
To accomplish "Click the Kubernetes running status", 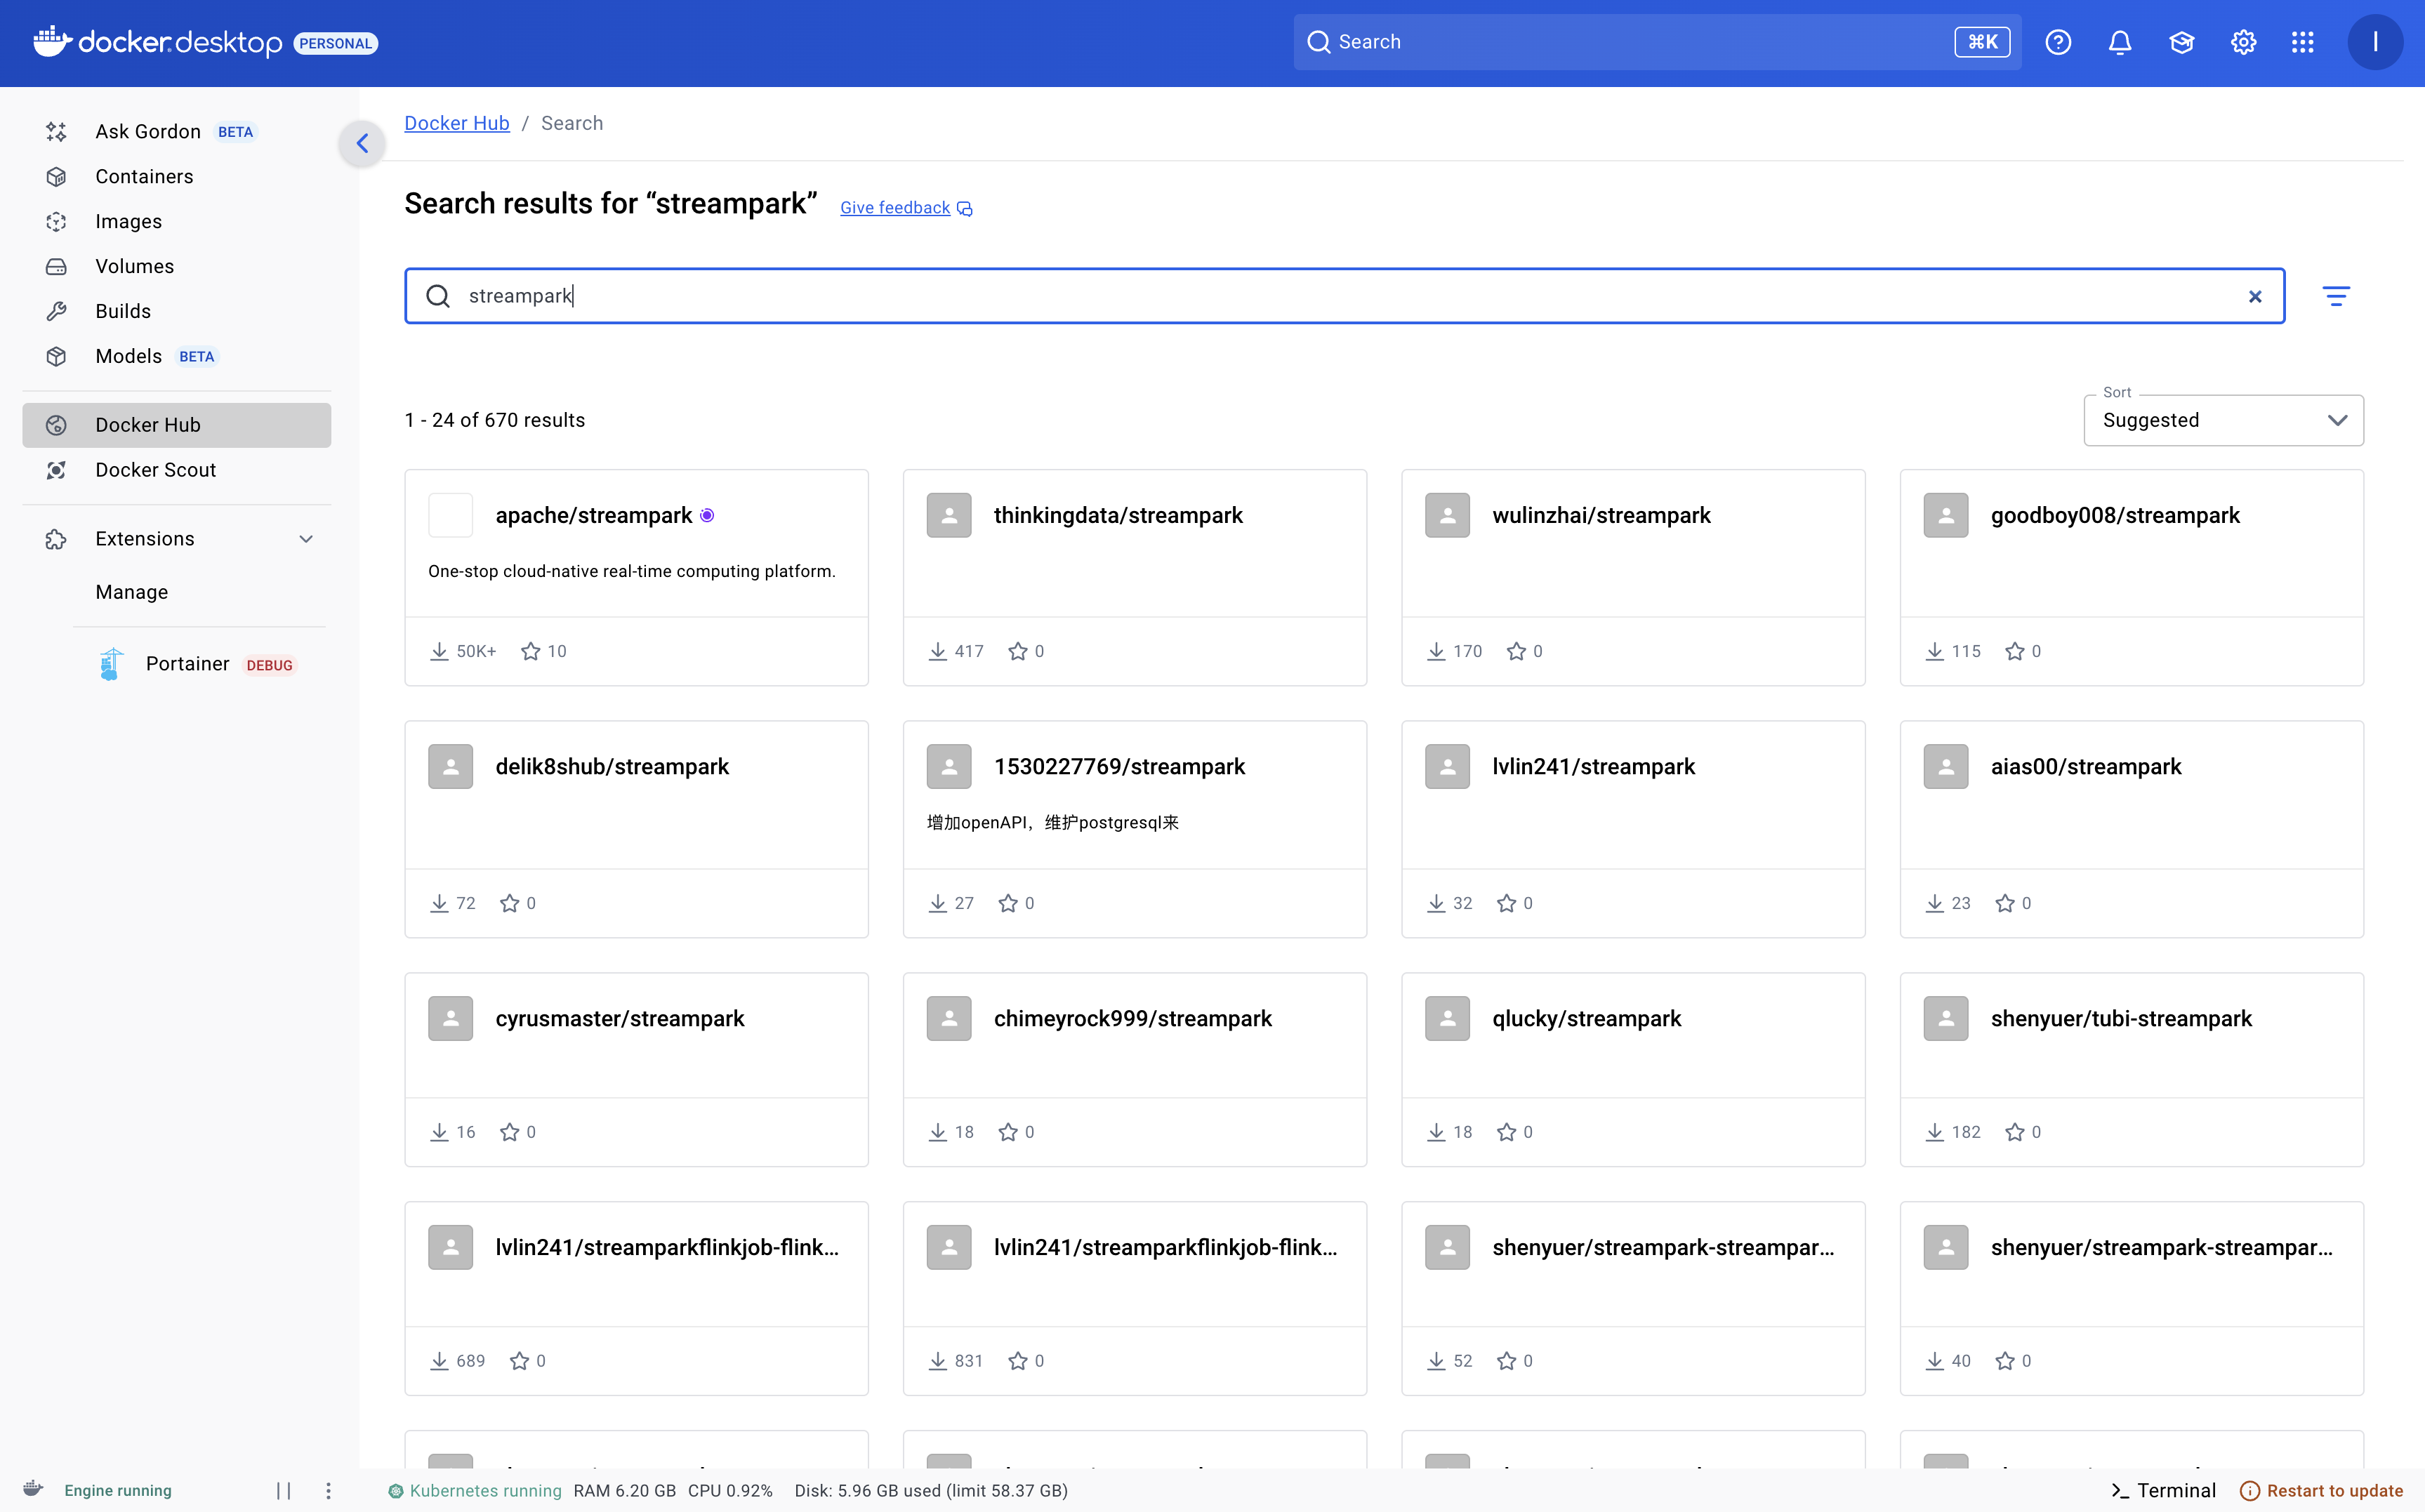I will click(x=475, y=1490).
